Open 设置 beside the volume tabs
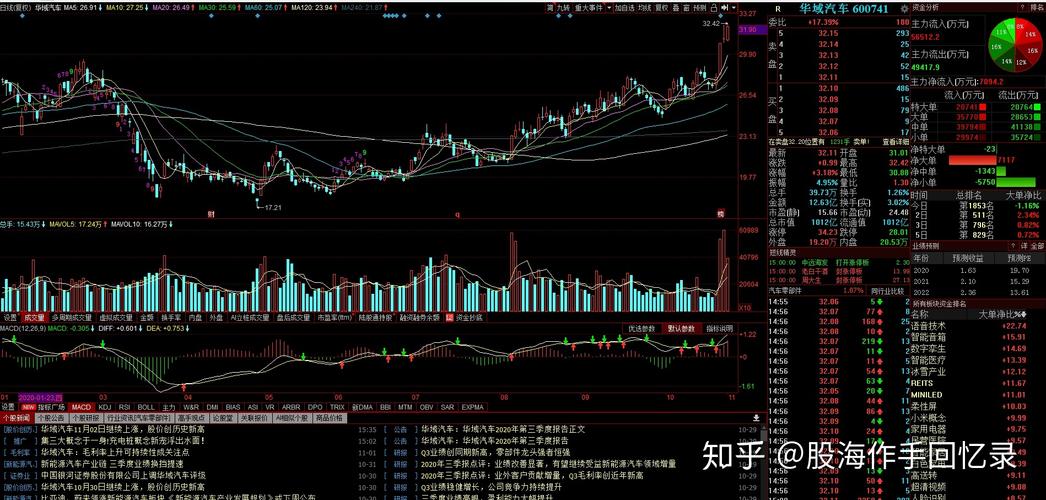1046x500 pixels. click(10, 318)
